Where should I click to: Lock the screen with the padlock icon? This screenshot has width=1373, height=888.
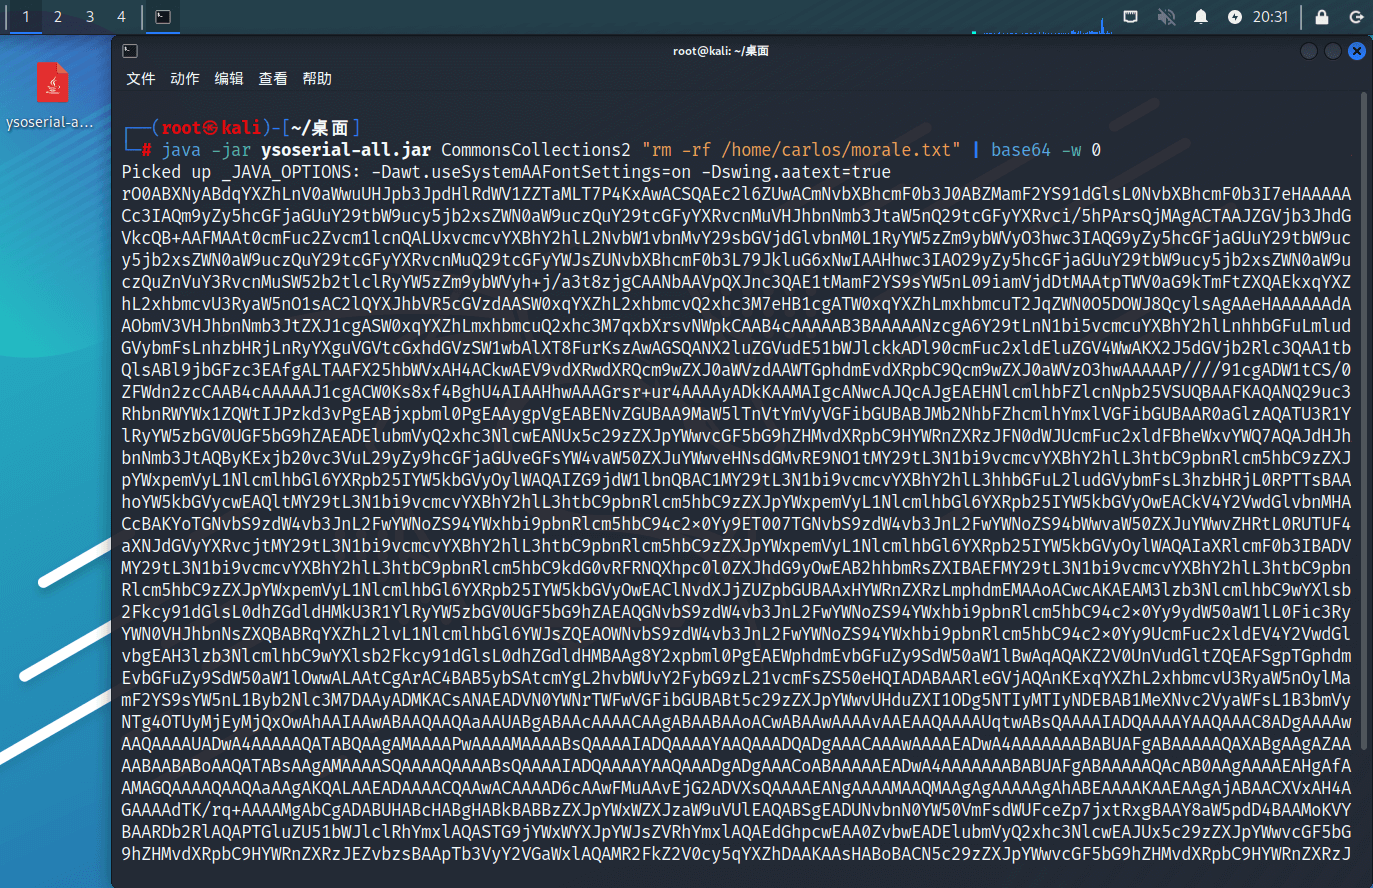click(x=1322, y=17)
